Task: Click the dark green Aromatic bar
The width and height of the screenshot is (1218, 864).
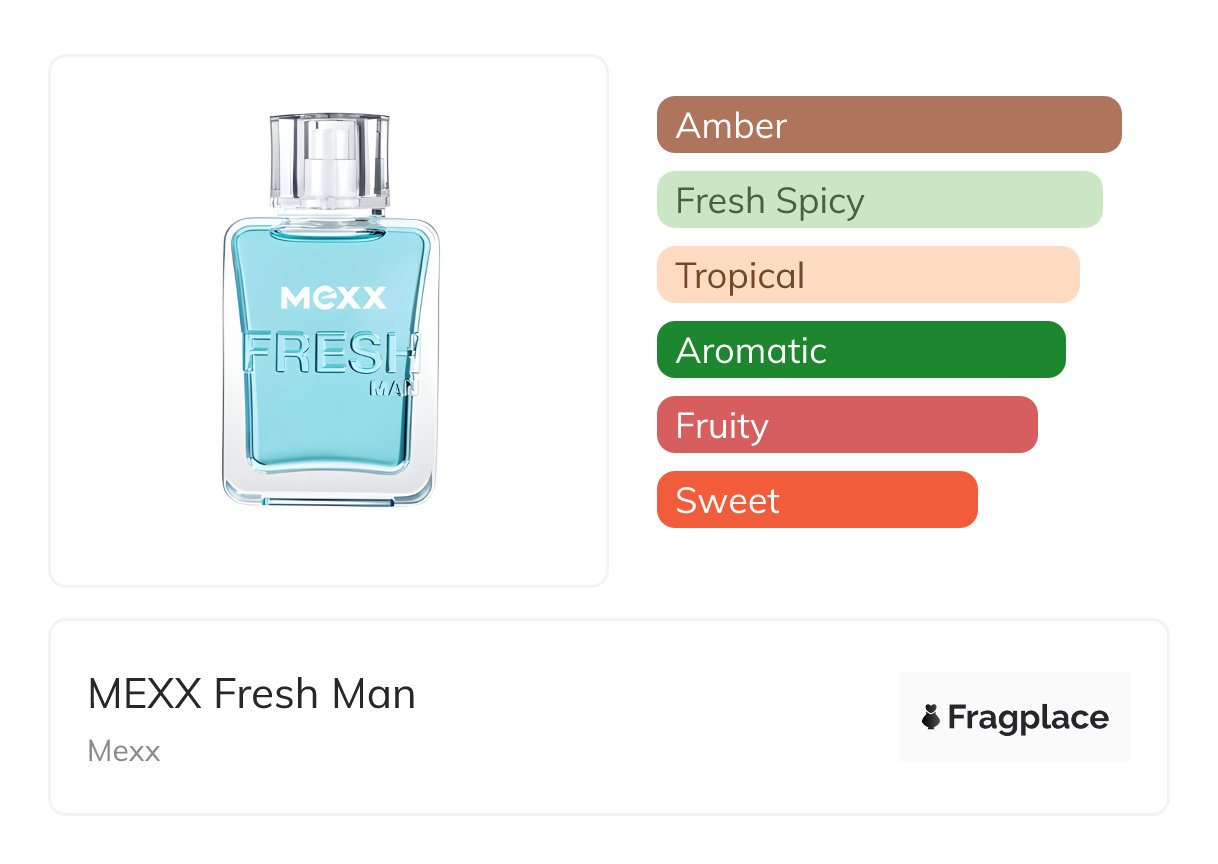Action: (x=860, y=350)
